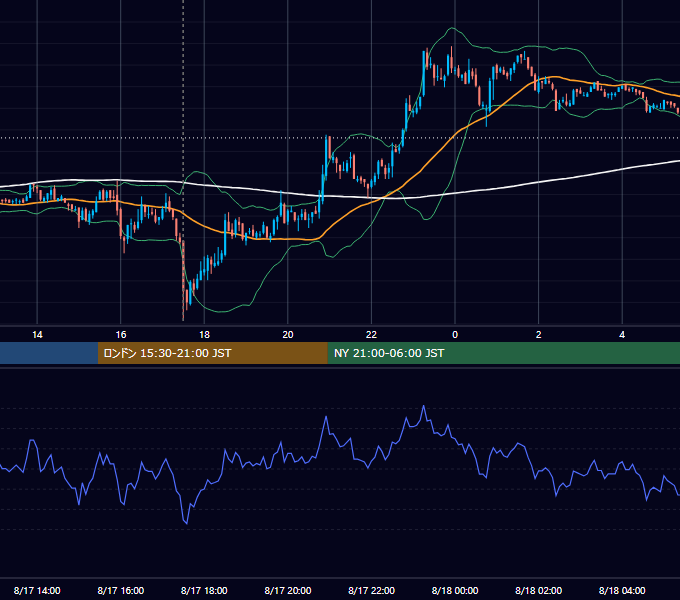Viewport: 680px width, 600px height.
Task: Click the 8/18 04:00 date label
Action: (622, 590)
